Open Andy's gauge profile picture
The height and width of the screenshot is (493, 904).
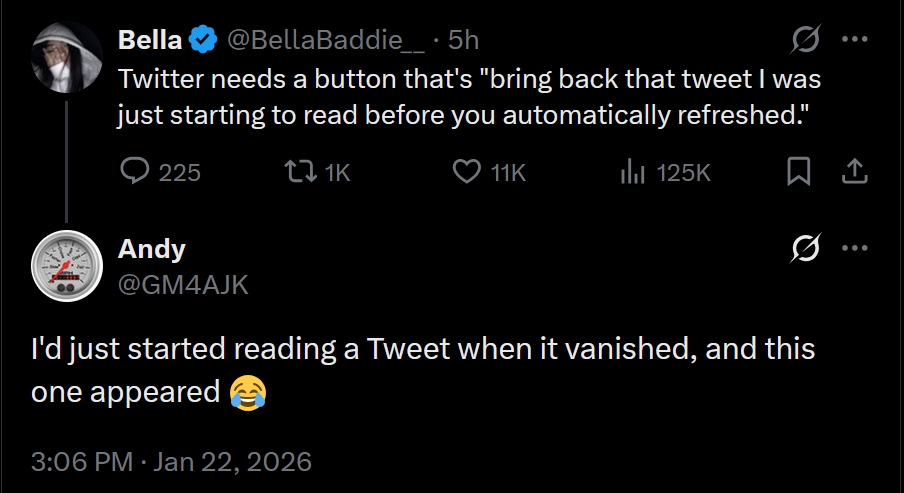click(x=67, y=265)
